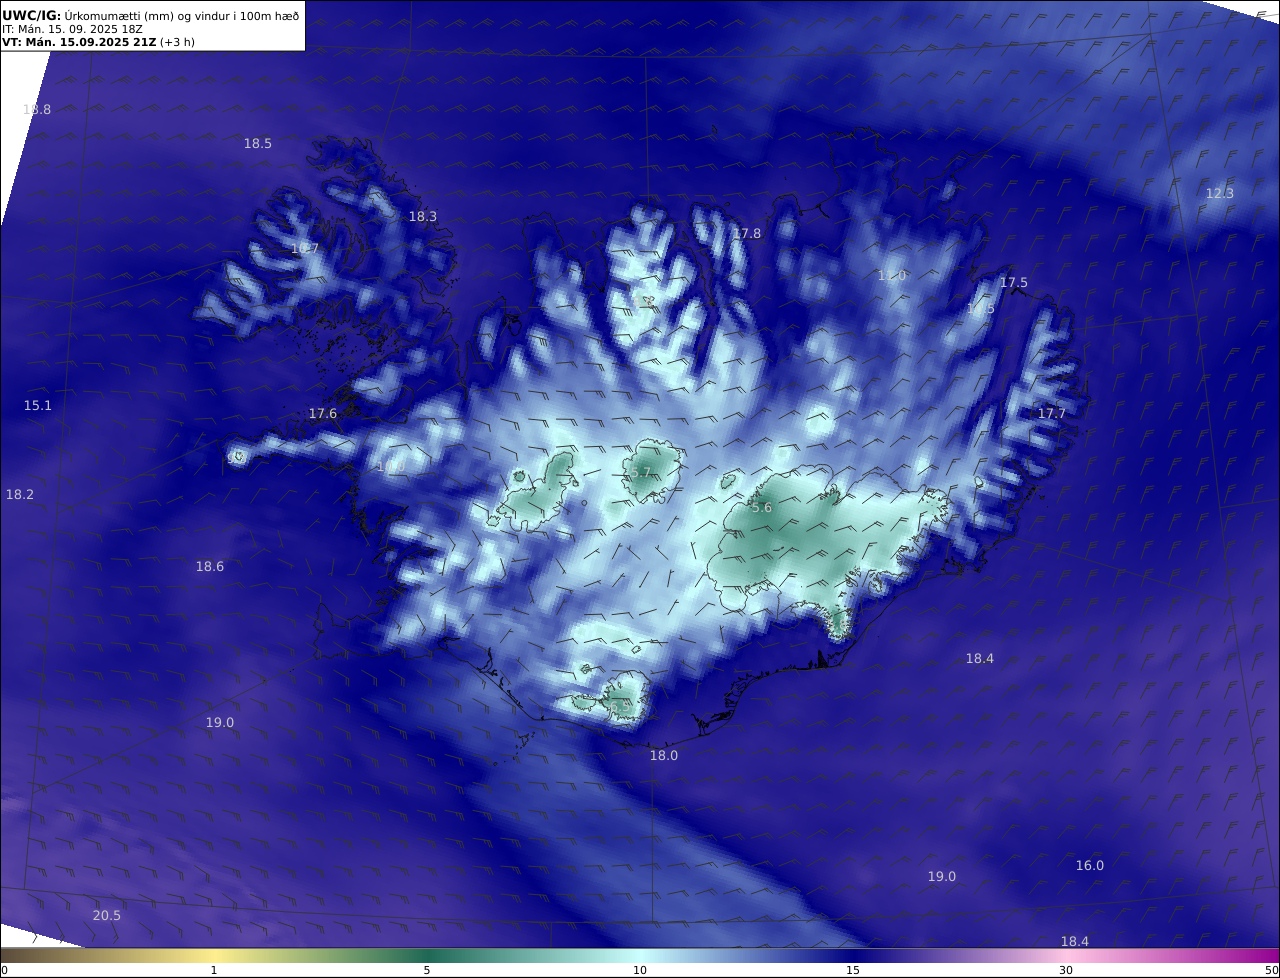1280x978 pixels.
Task: Click the 20.5 value in the southwest corner
Action: point(107,916)
